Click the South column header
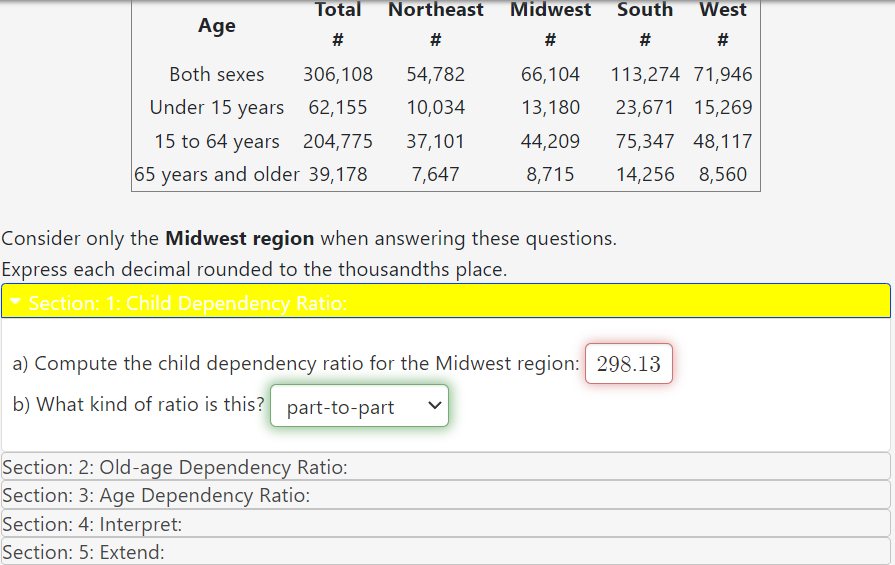895x565 pixels. [645, 10]
